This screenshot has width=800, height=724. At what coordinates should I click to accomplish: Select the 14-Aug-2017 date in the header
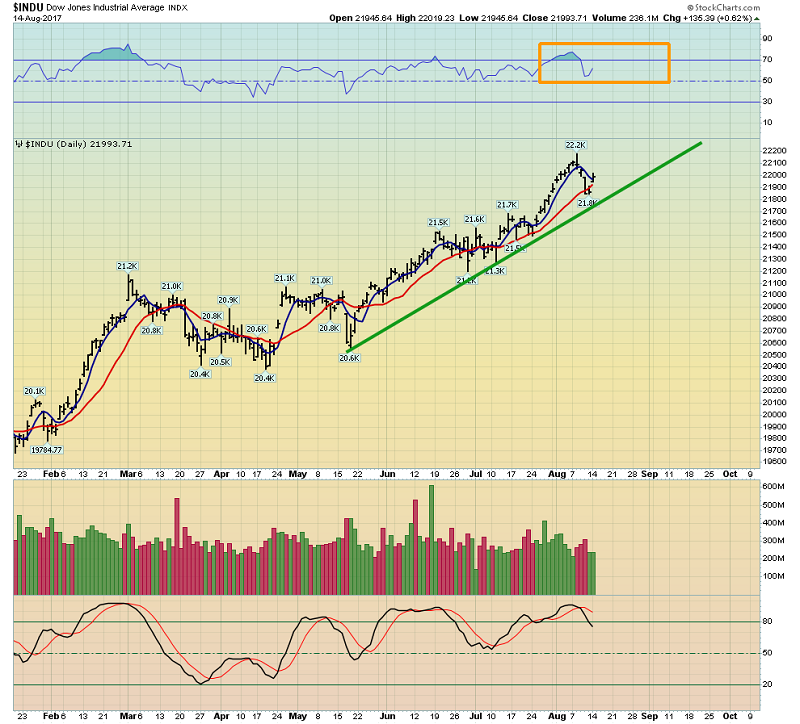coord(37,18)
